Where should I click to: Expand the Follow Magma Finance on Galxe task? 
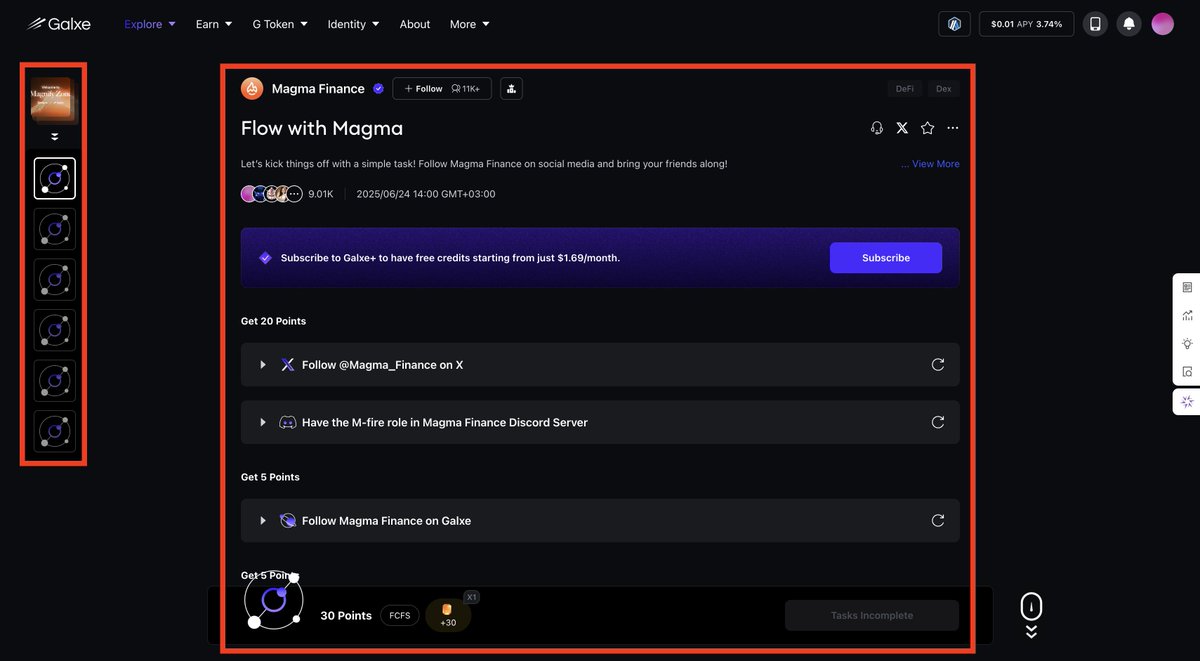(x=263, y=521)
